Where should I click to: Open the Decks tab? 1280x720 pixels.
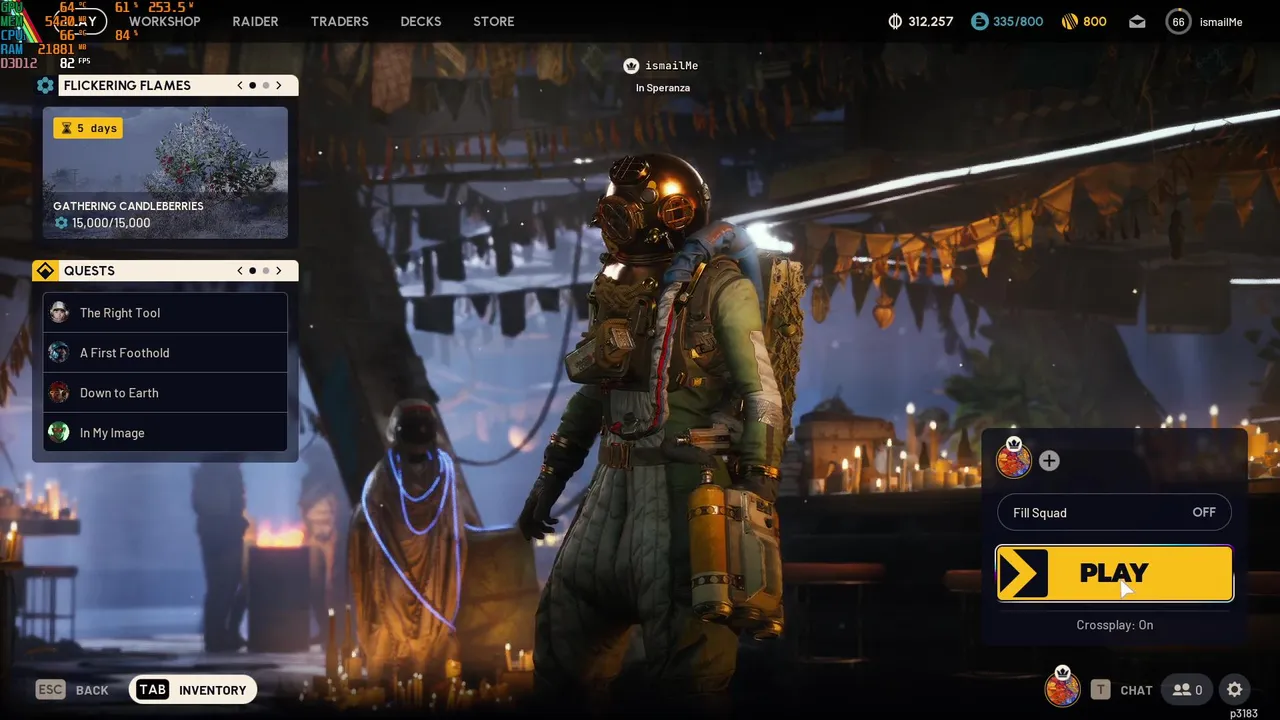[x=421, y=21]
